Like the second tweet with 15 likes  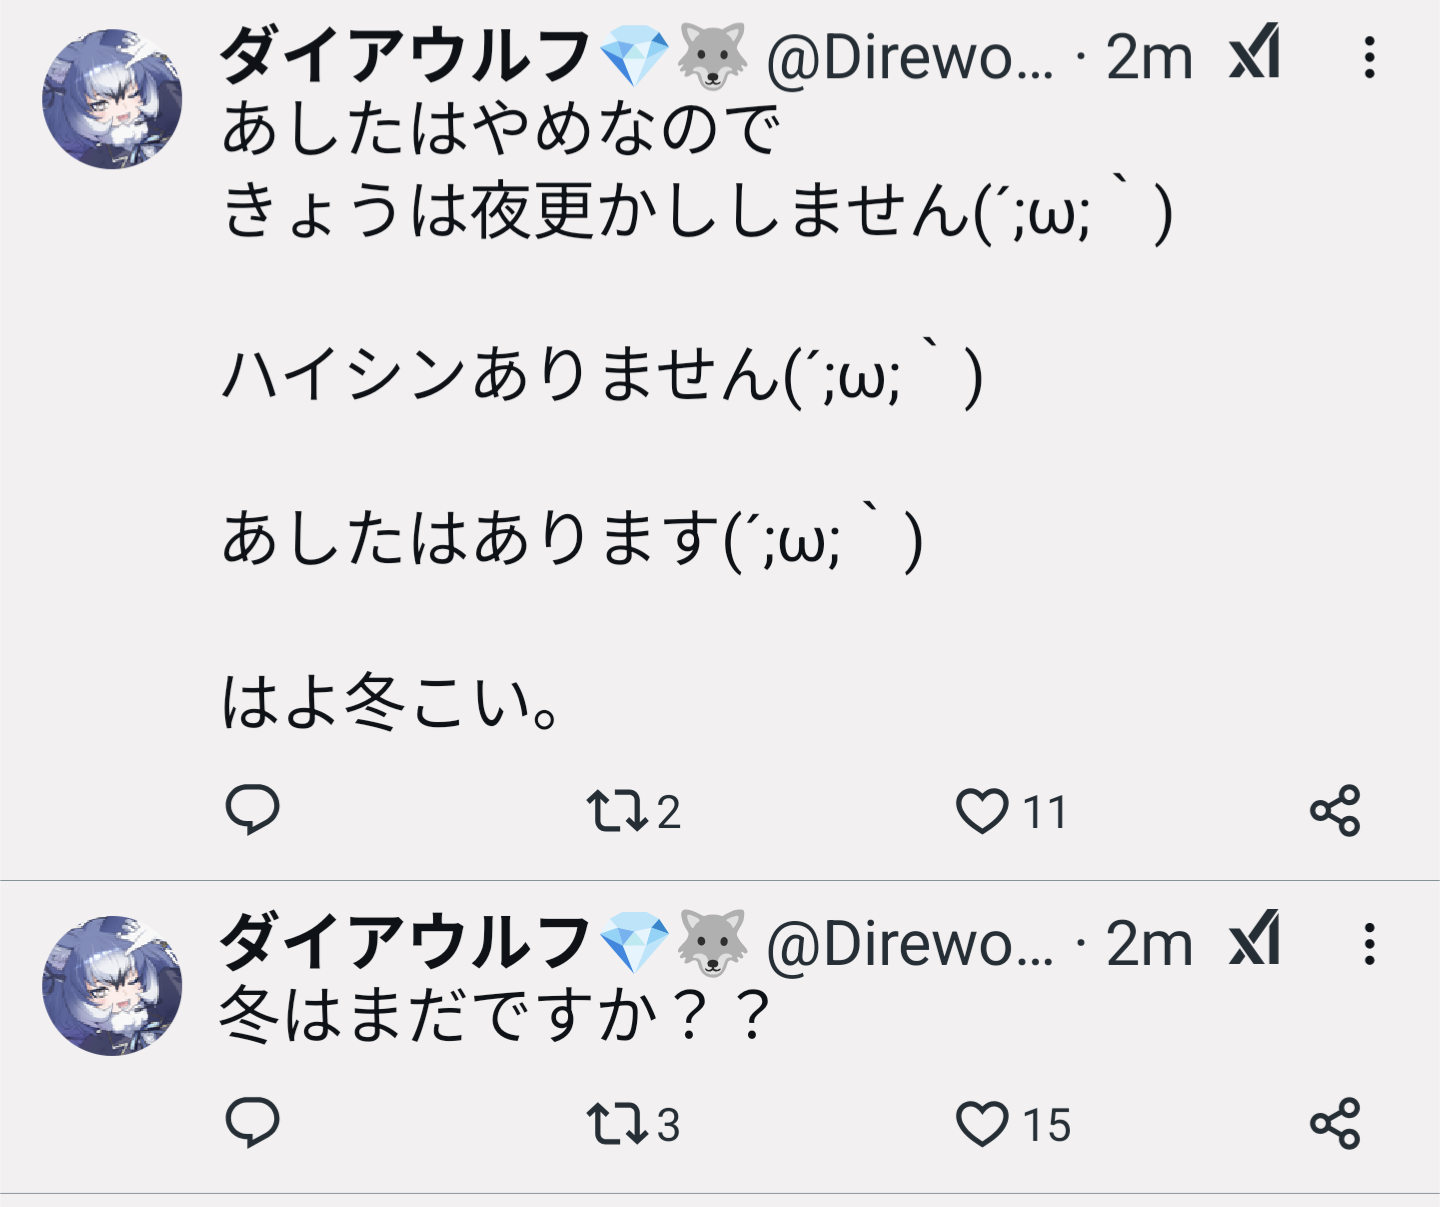[x=1012, y=1123]
